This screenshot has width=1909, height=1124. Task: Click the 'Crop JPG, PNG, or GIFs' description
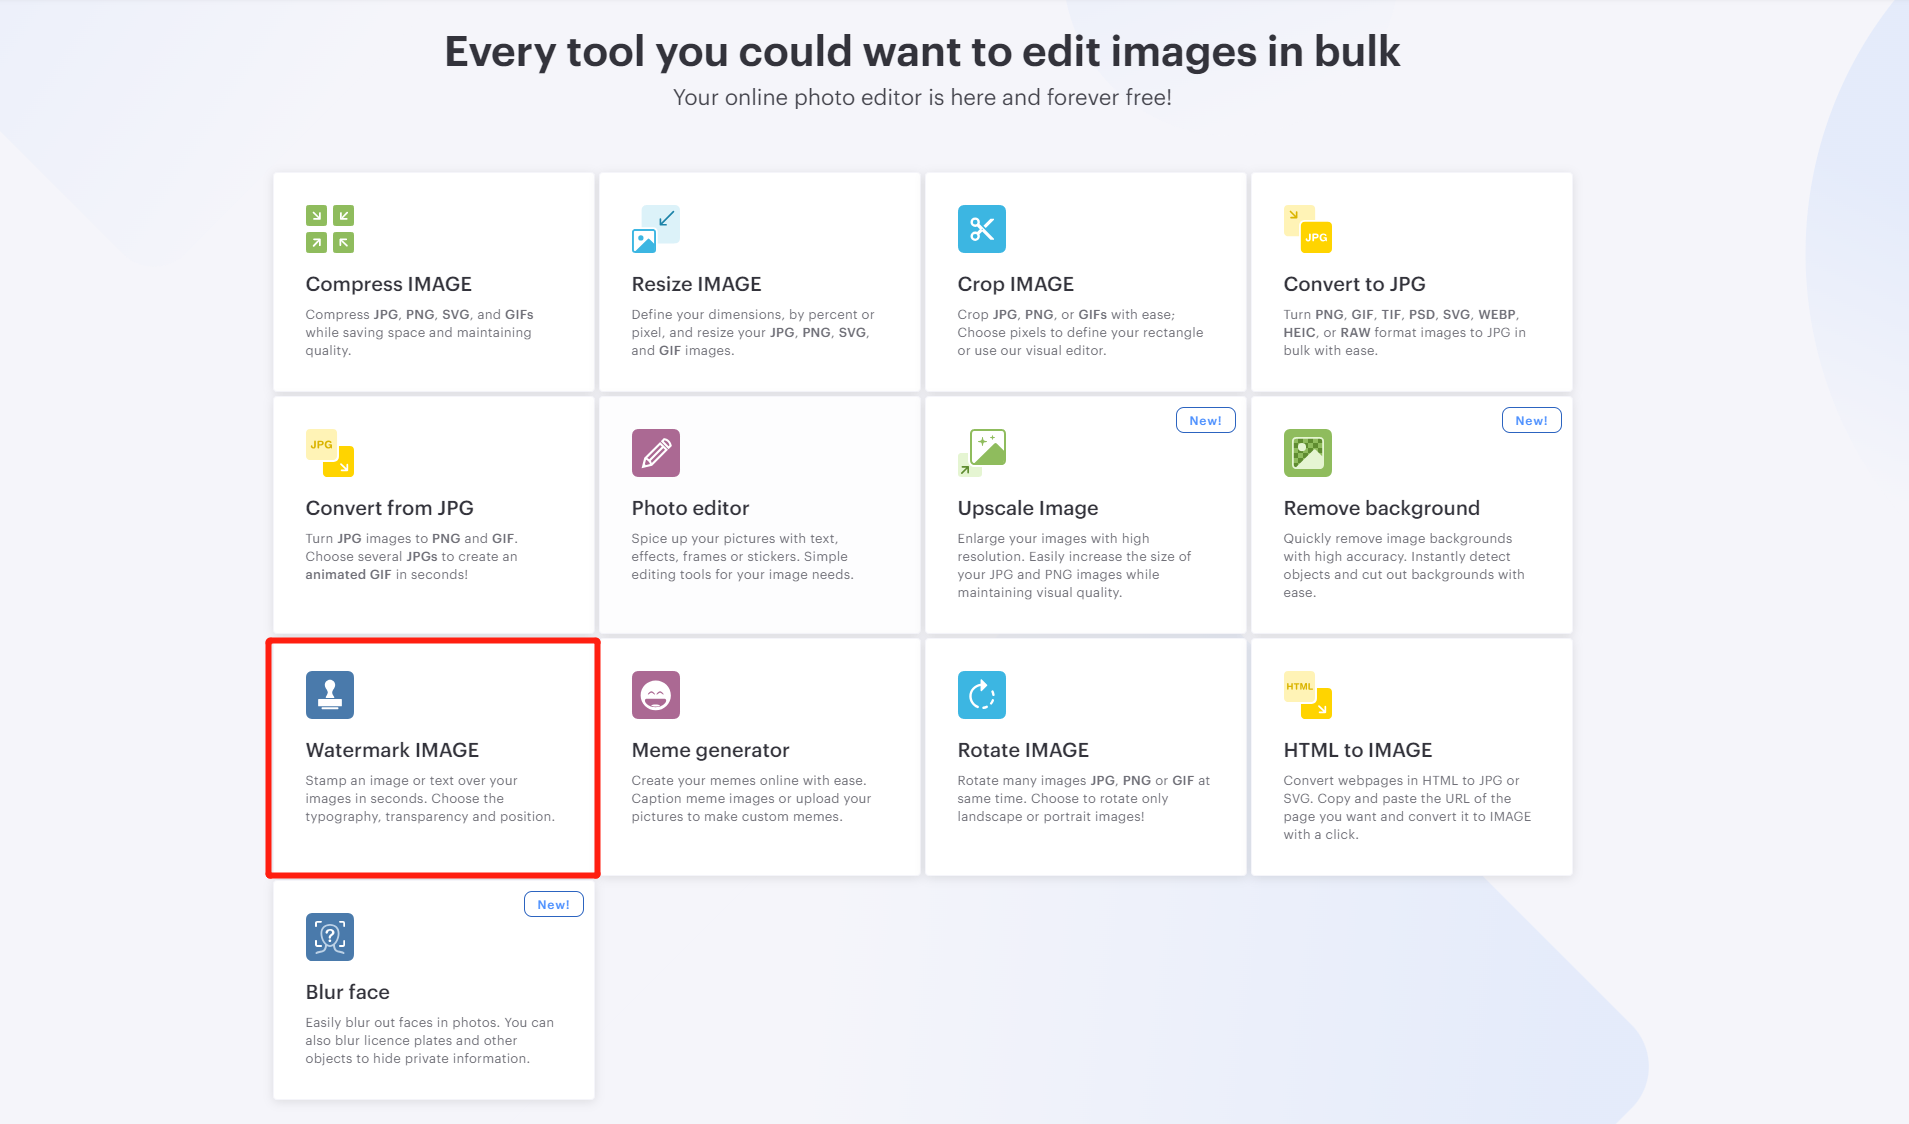tap(1081, 332)
